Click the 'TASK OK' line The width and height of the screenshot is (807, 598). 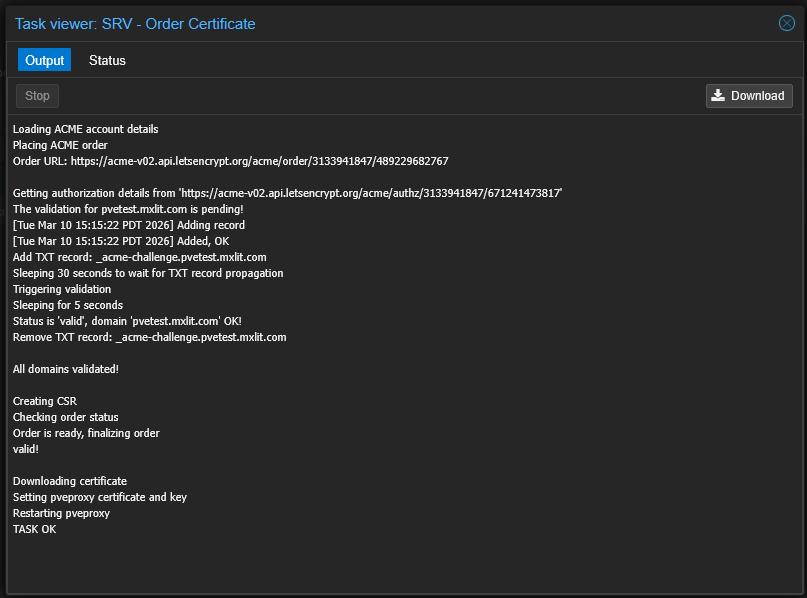coord(35,529)
